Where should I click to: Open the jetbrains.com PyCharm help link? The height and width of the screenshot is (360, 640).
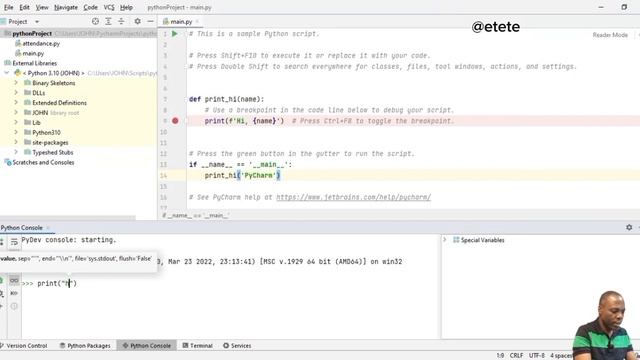[x=353, y=197]
